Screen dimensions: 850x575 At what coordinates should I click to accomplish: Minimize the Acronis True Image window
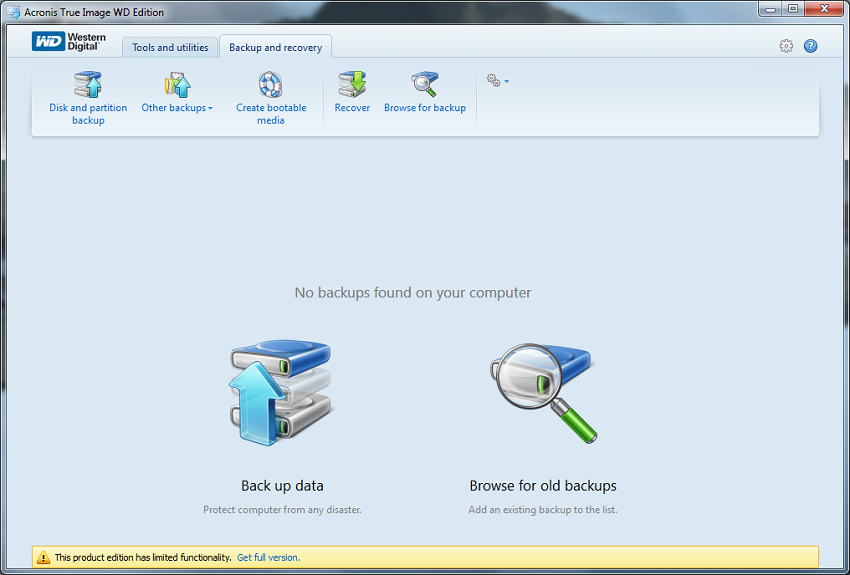[x=771, y=9]
